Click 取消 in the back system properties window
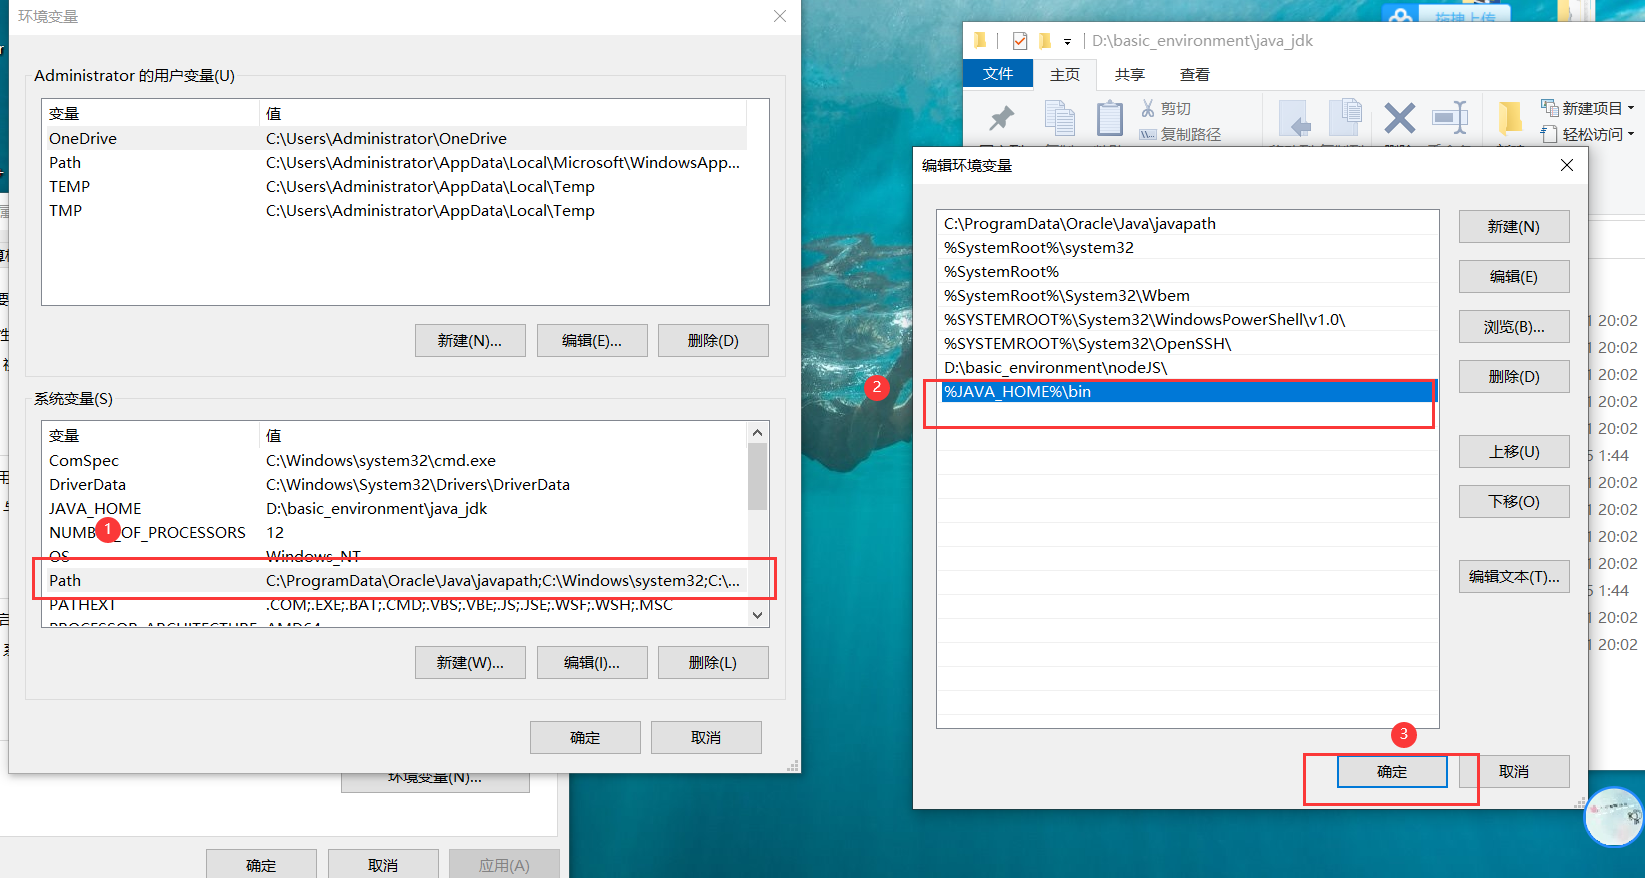 point(383,865)
